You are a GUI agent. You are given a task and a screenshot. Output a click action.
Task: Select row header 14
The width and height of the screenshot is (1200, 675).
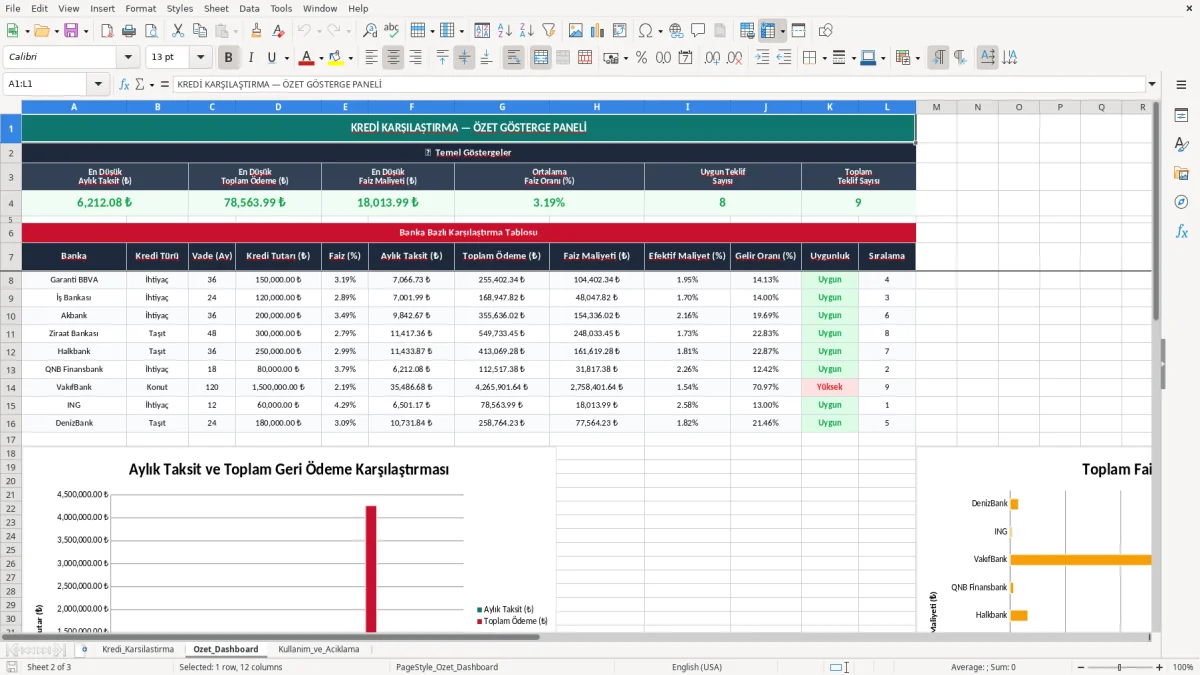coord(11,387)
